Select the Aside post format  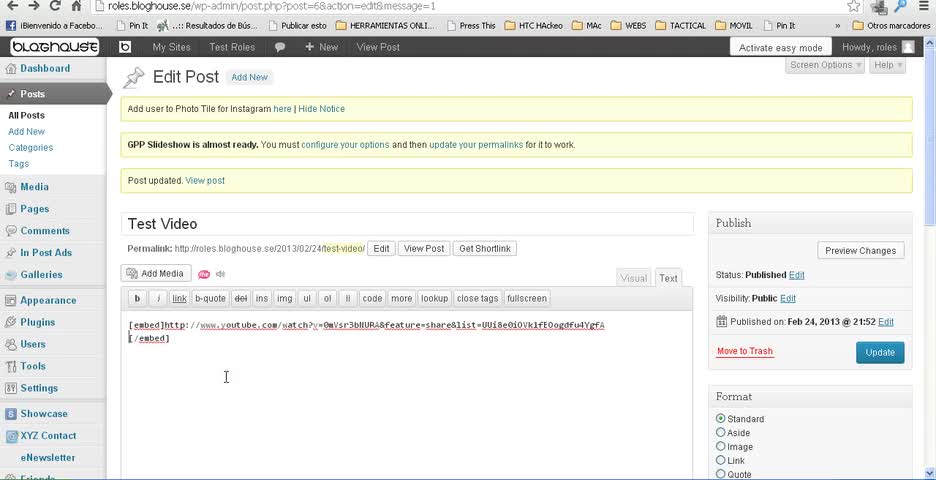721,432
